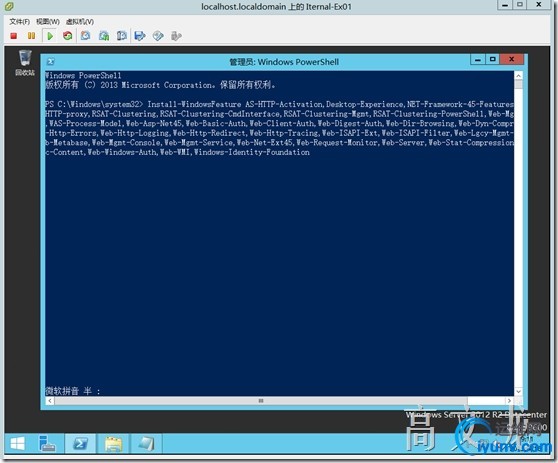Click the connect CD/DVD device icon
Viewport: 558px width, 463px height.
158,36
